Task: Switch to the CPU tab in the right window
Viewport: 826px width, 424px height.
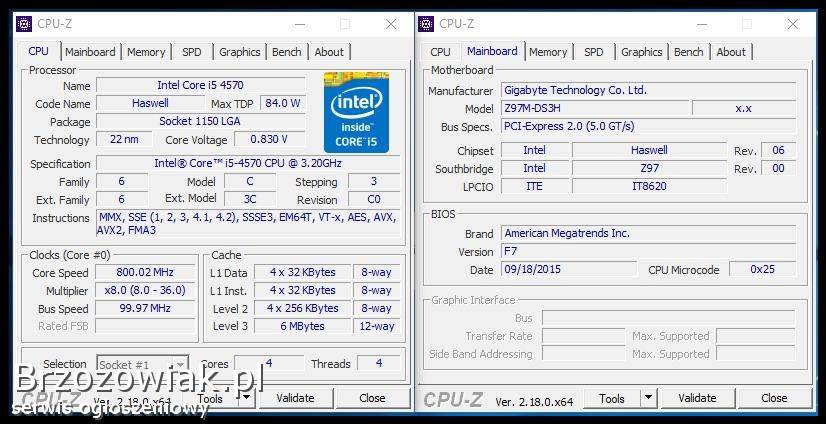Action: [440, 52]
